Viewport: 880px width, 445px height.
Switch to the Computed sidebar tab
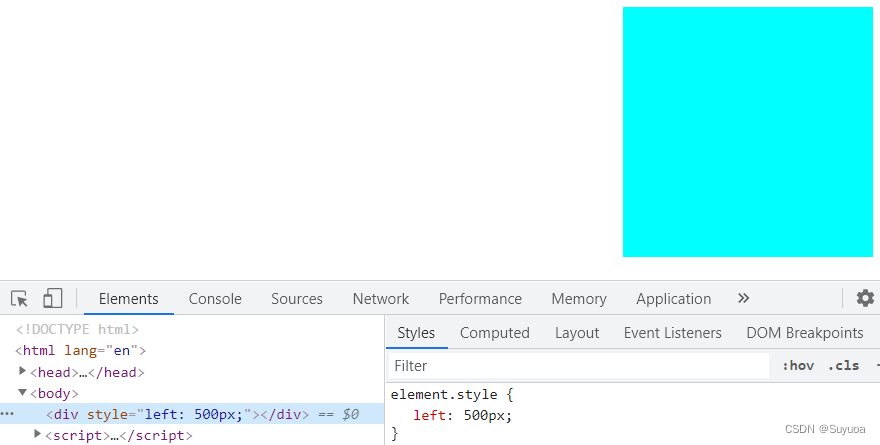494,333
